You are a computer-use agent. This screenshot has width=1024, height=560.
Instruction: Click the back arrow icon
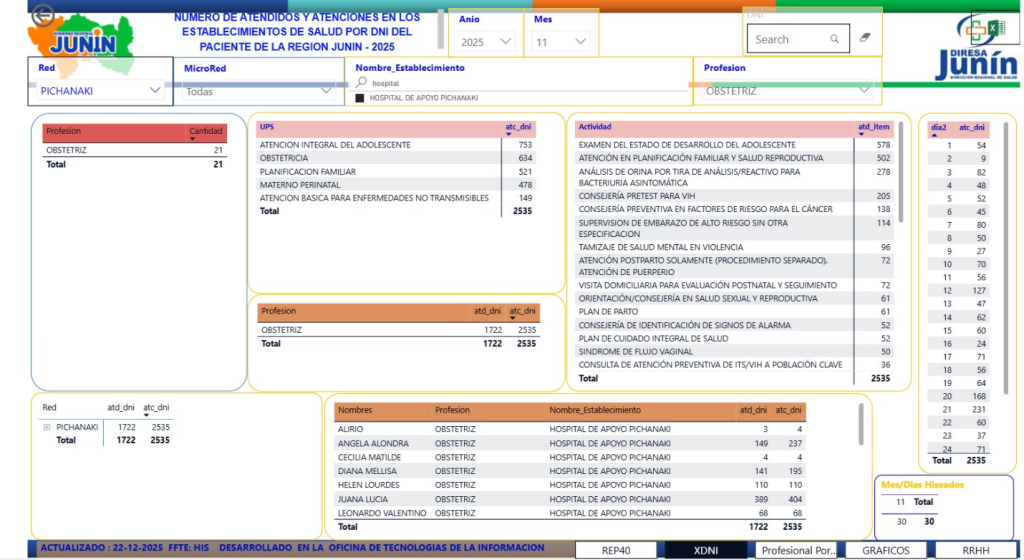pyautogui.click(x=42, y=15)
